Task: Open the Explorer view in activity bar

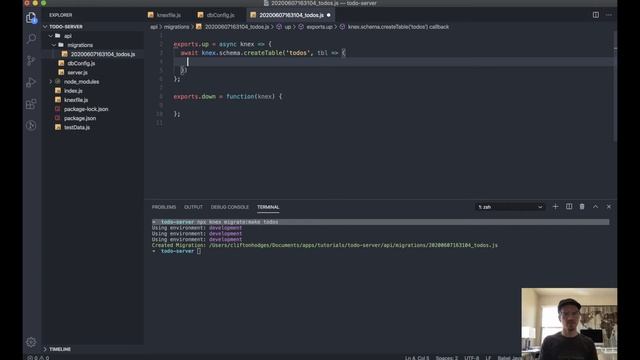Action: (x=31, y=18)
